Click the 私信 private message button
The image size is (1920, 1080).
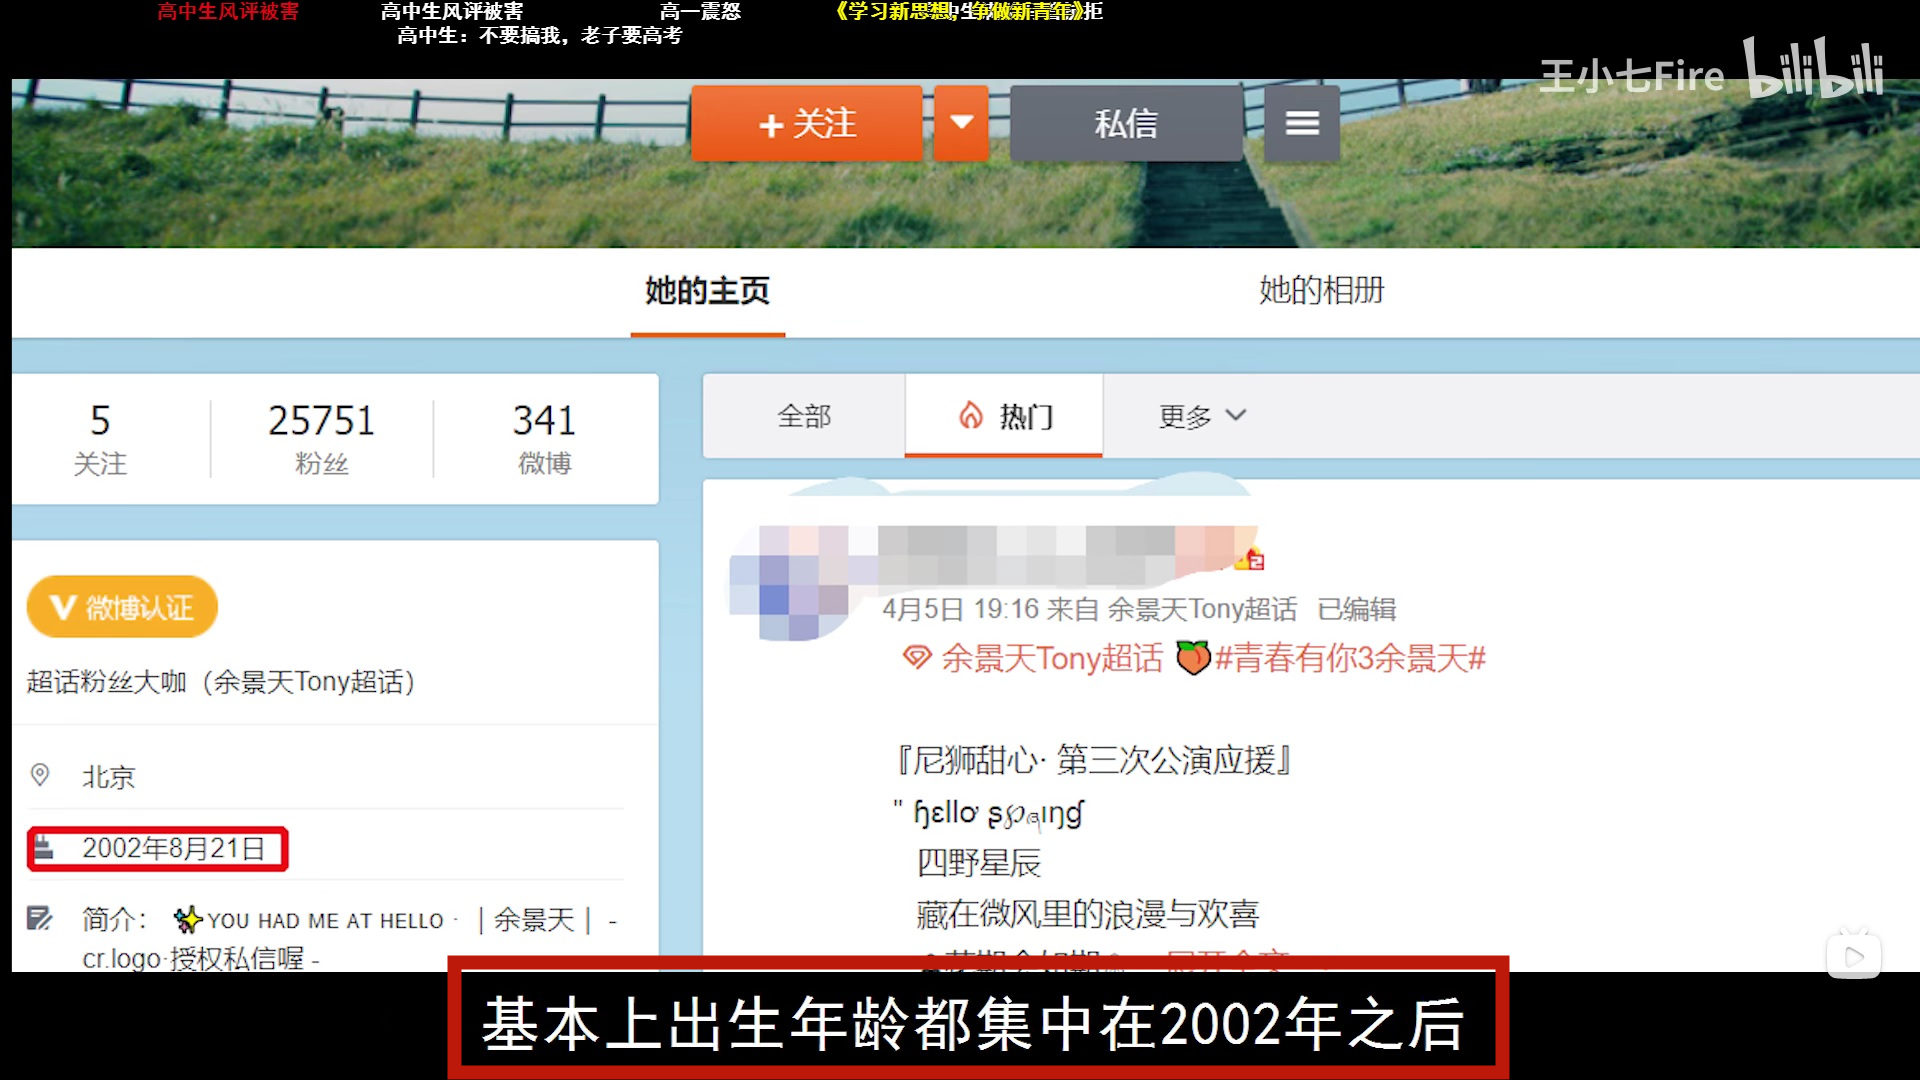(1126, 123)
